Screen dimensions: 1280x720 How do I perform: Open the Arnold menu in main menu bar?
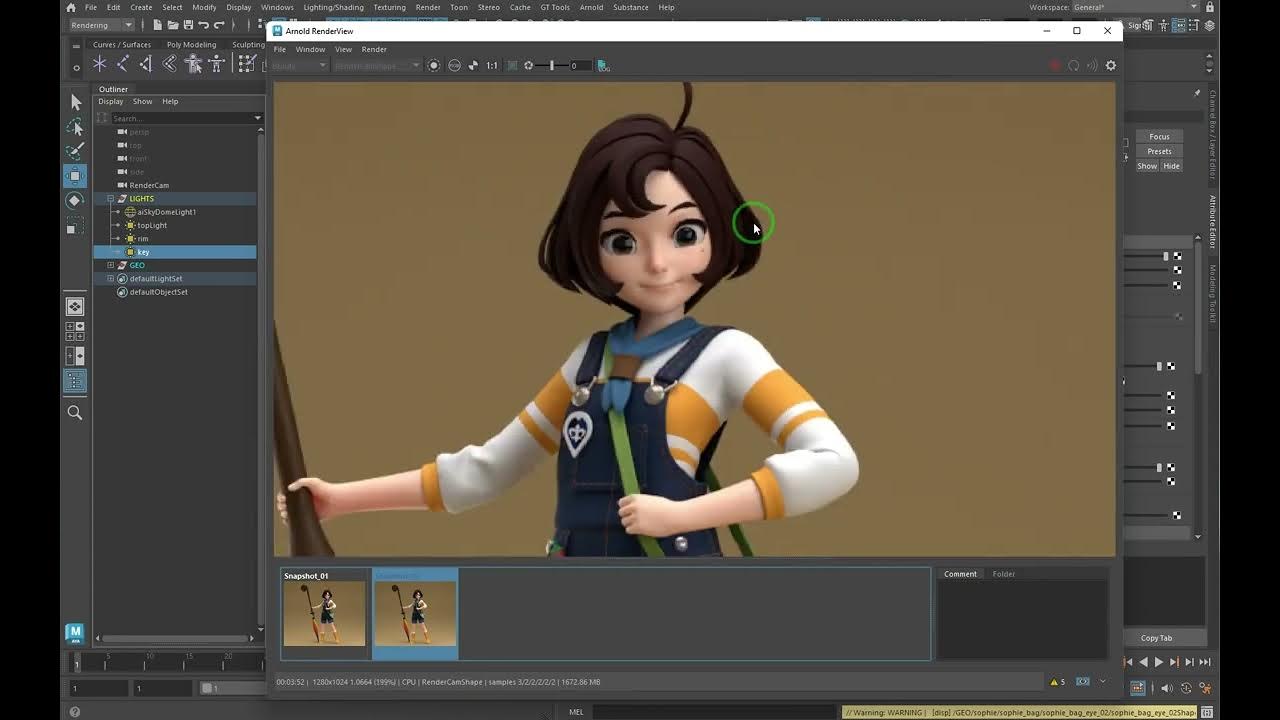[591, 7]
